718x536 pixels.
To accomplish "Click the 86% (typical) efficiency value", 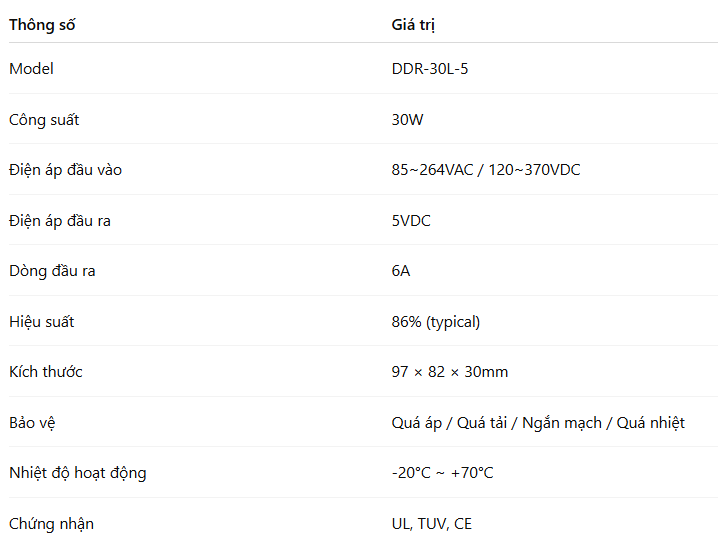I will (x=436, y=322).
